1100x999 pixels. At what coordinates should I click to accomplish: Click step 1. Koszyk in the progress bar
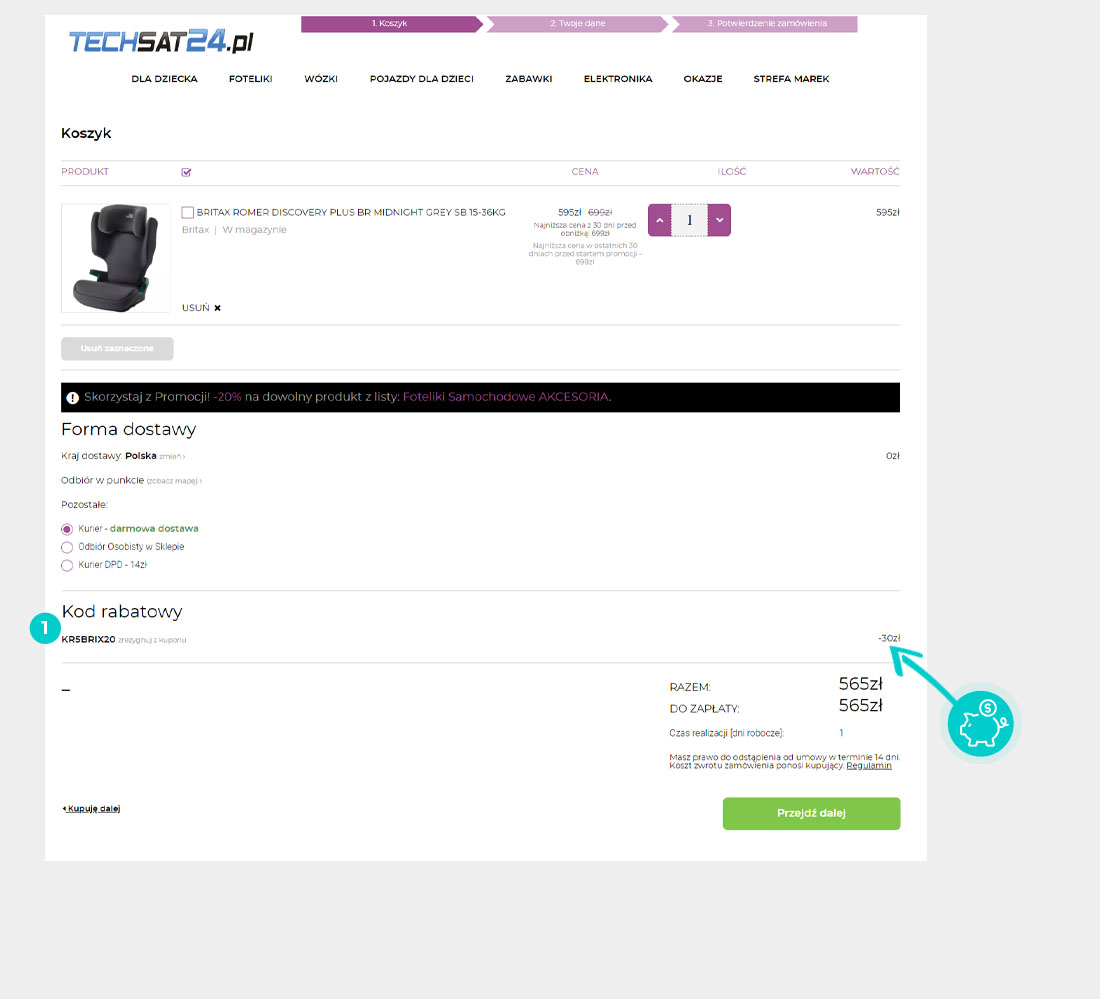click(x=390, y=24)
